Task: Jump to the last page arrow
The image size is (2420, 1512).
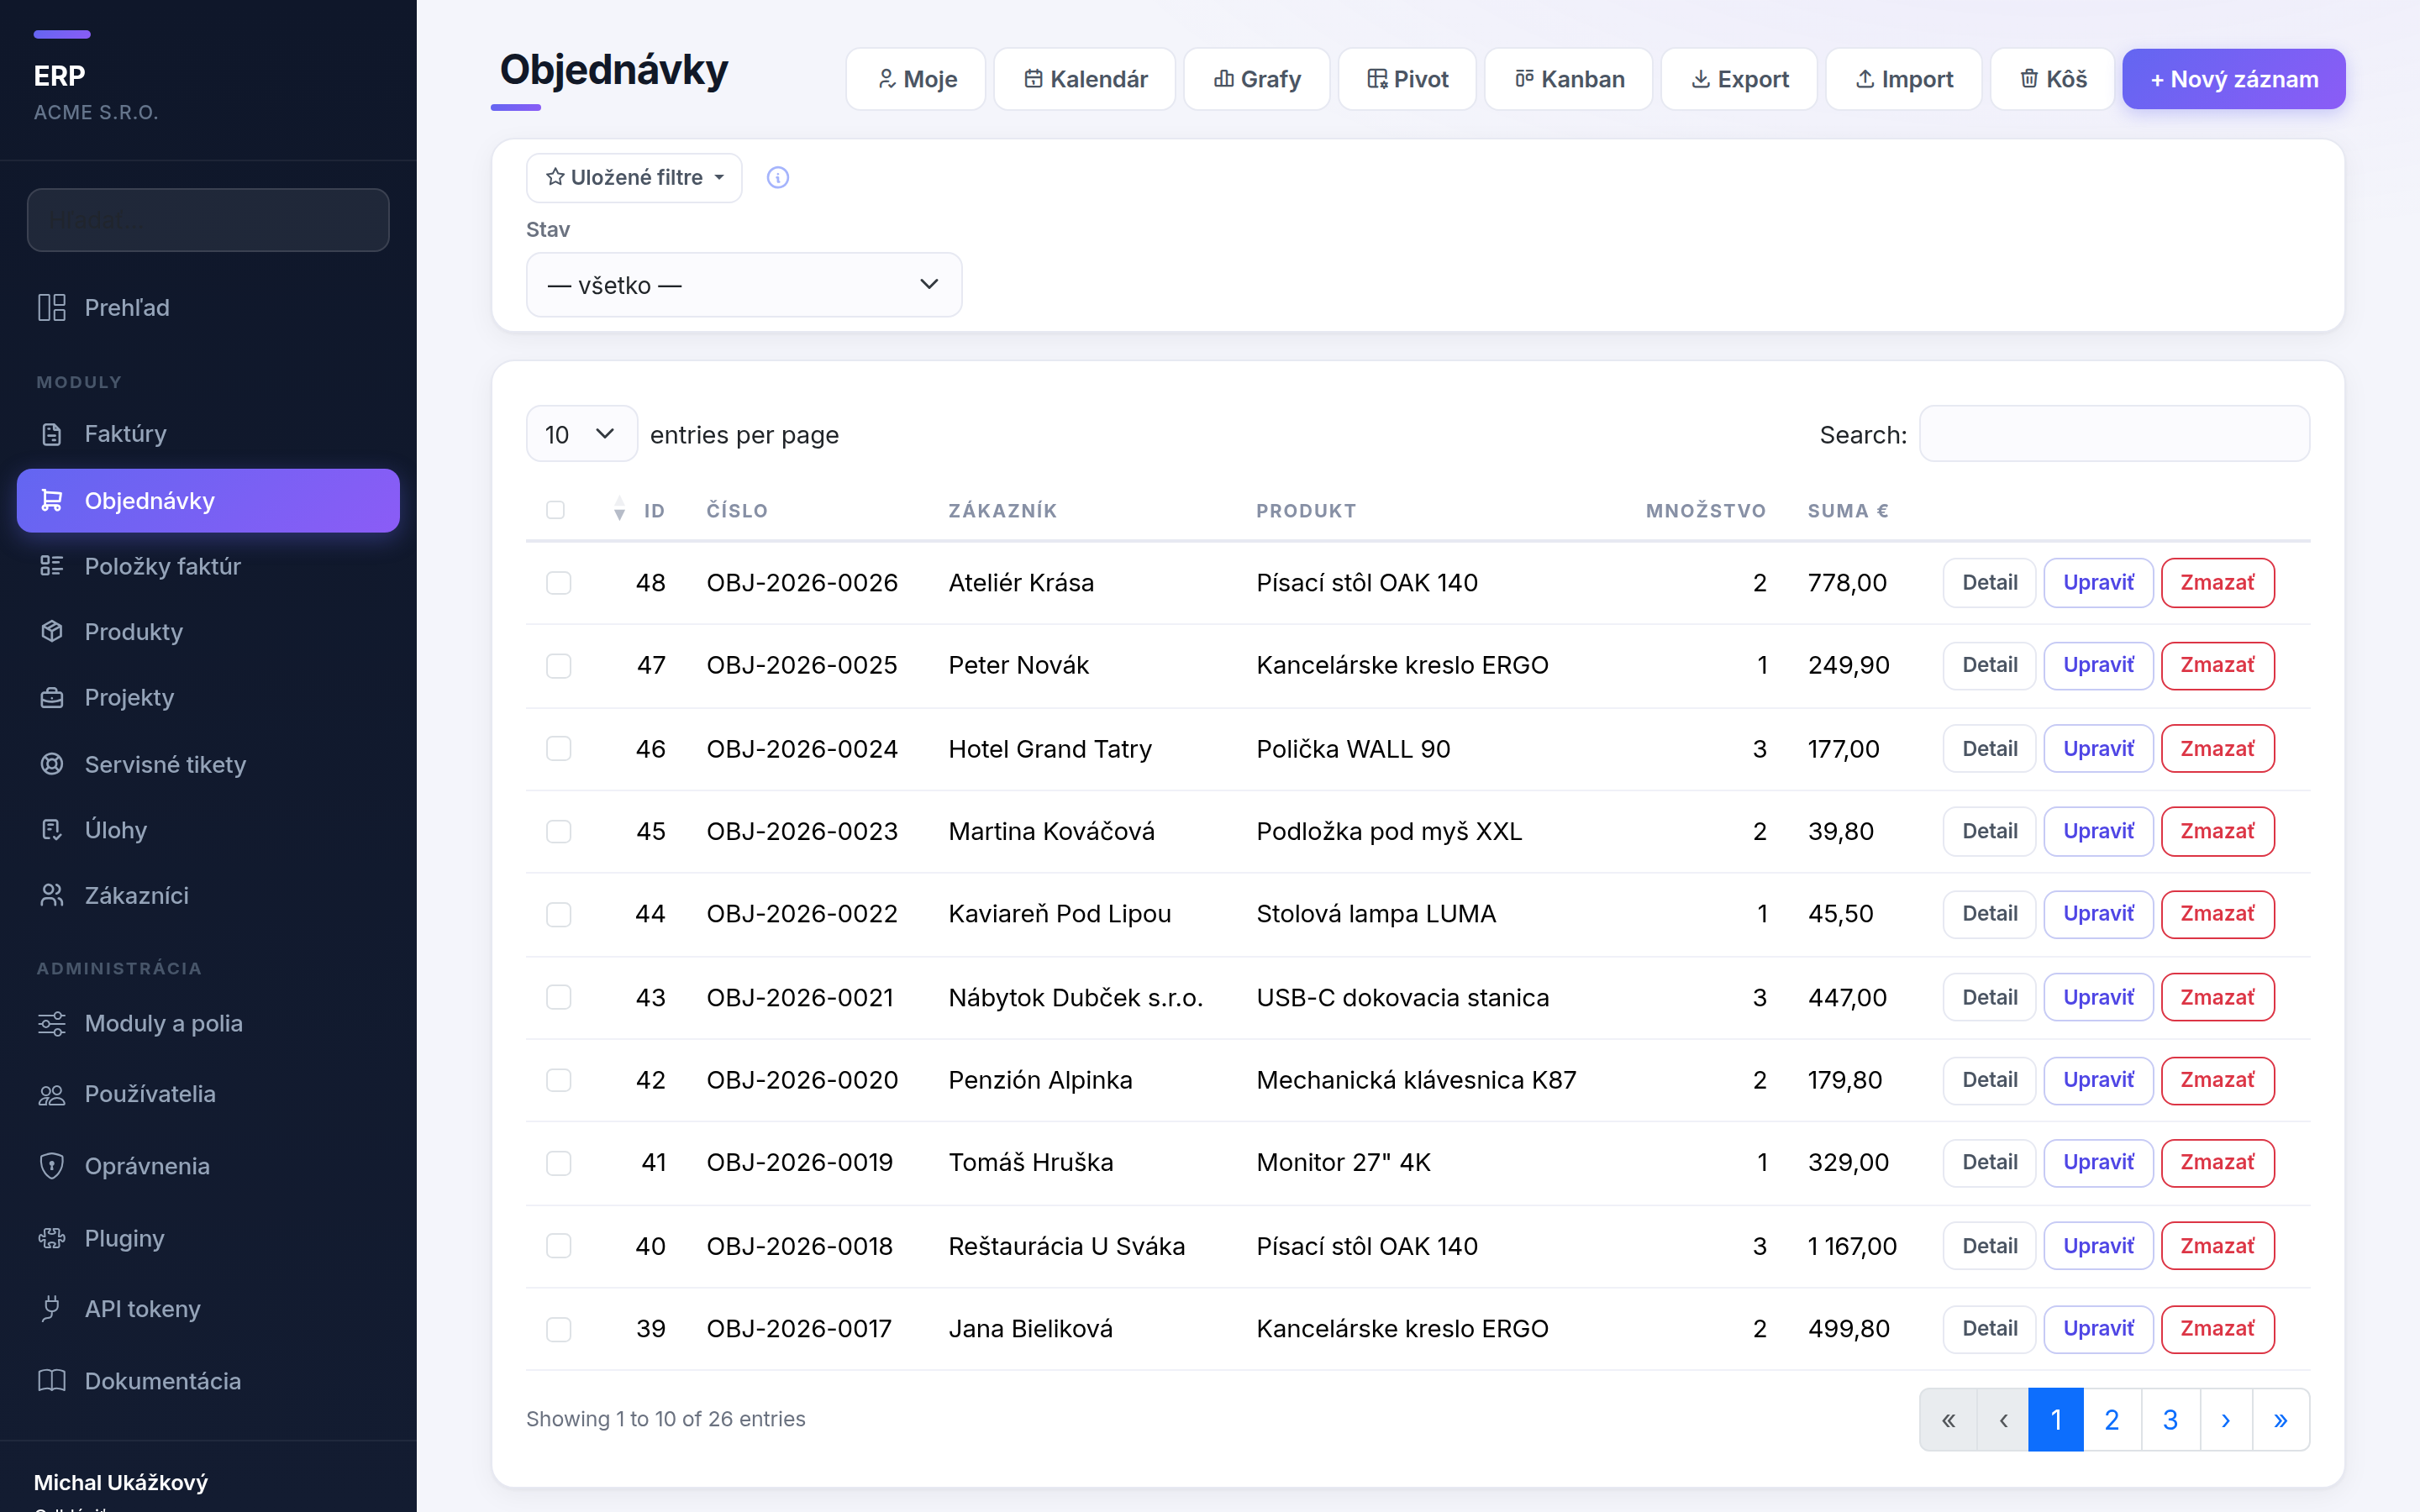Action: 2281,1420
